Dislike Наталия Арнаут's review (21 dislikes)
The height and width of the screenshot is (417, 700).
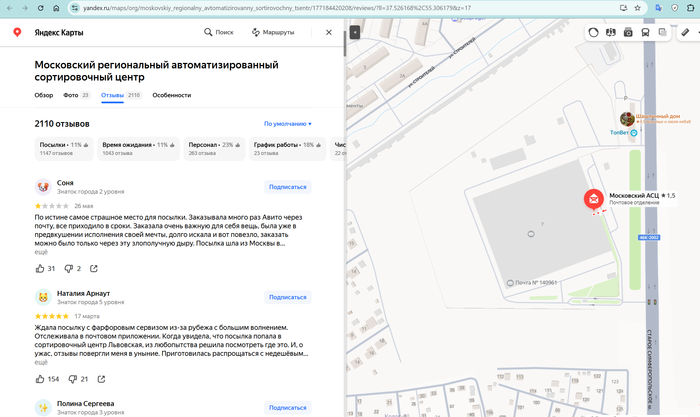78,379
